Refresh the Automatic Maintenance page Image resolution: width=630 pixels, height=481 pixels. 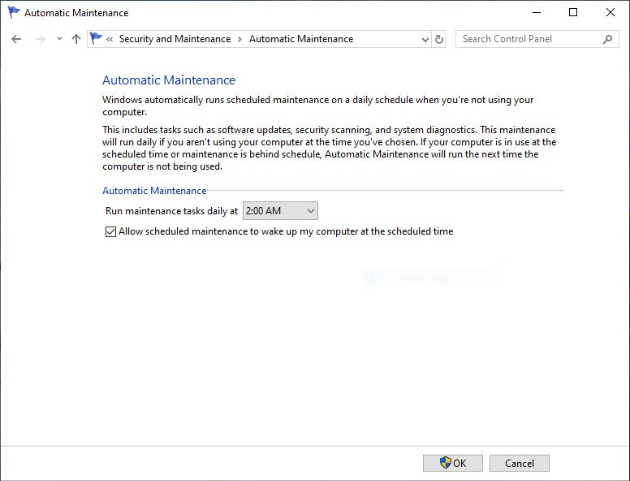[x=439, y=39]
